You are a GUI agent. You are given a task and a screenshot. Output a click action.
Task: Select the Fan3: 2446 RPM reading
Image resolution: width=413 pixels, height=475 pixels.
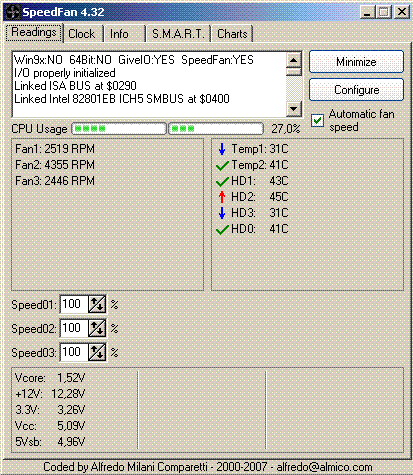(x=55, y=181)
